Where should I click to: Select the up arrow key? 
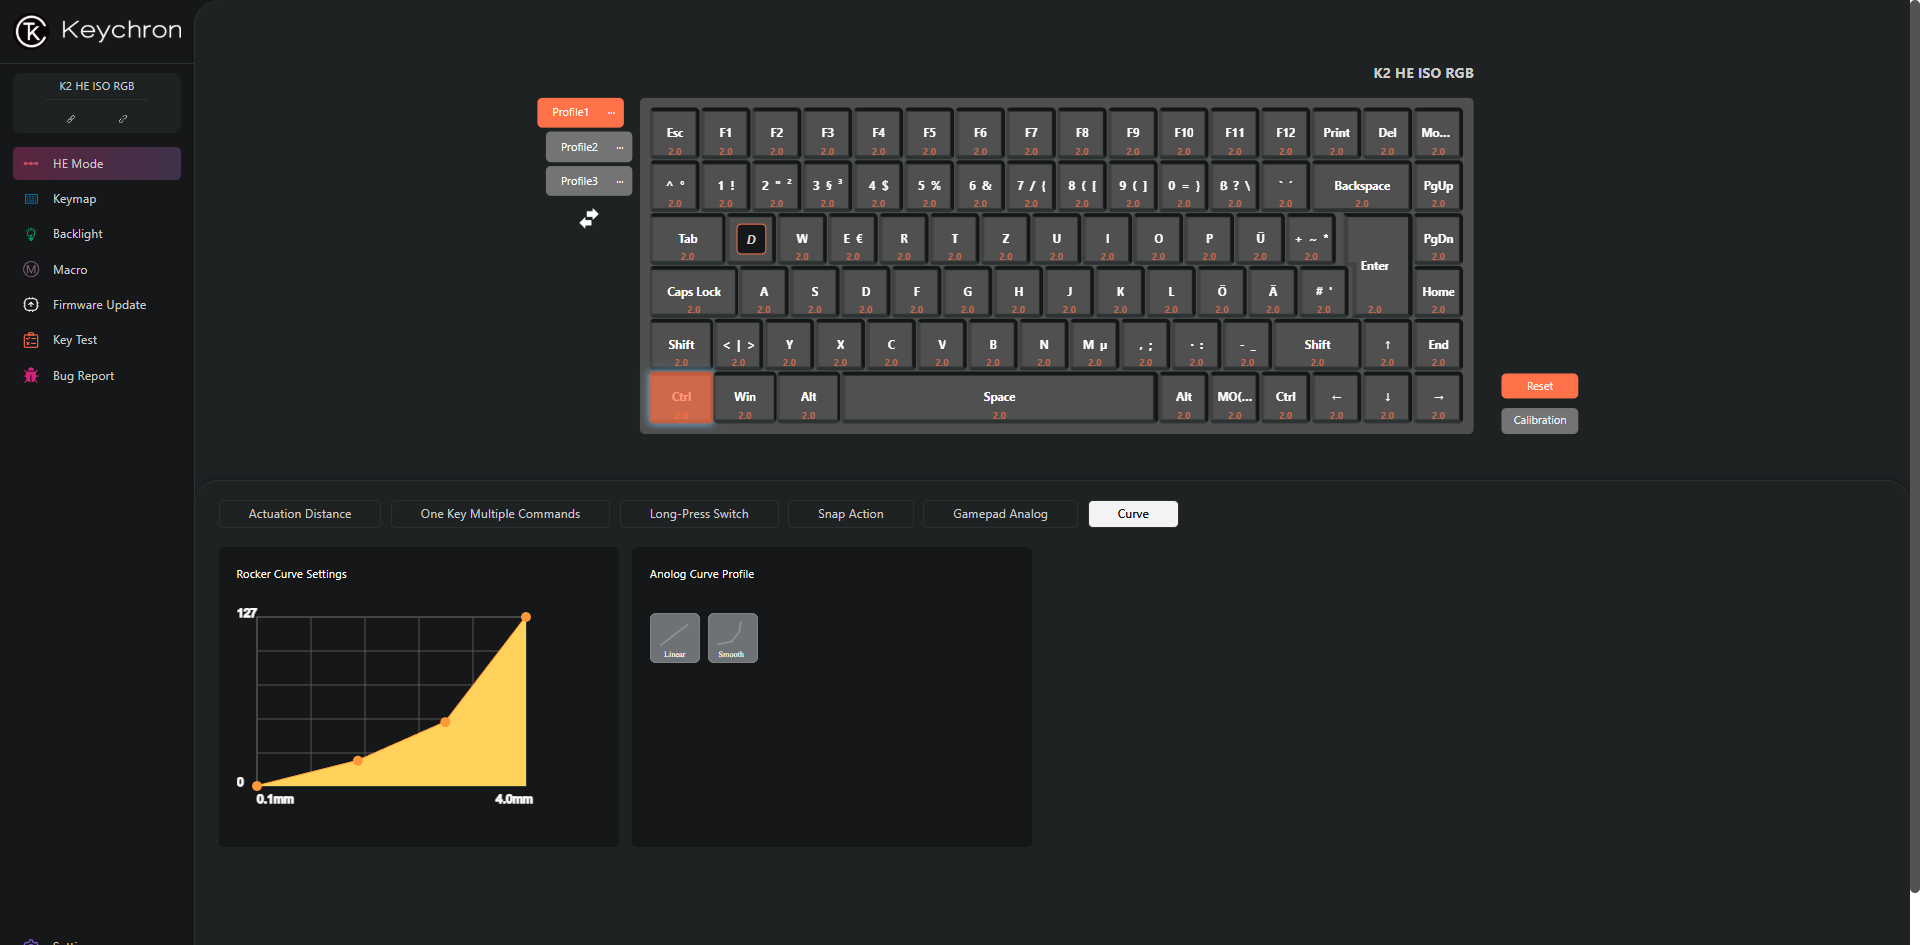click(1387, 346)
